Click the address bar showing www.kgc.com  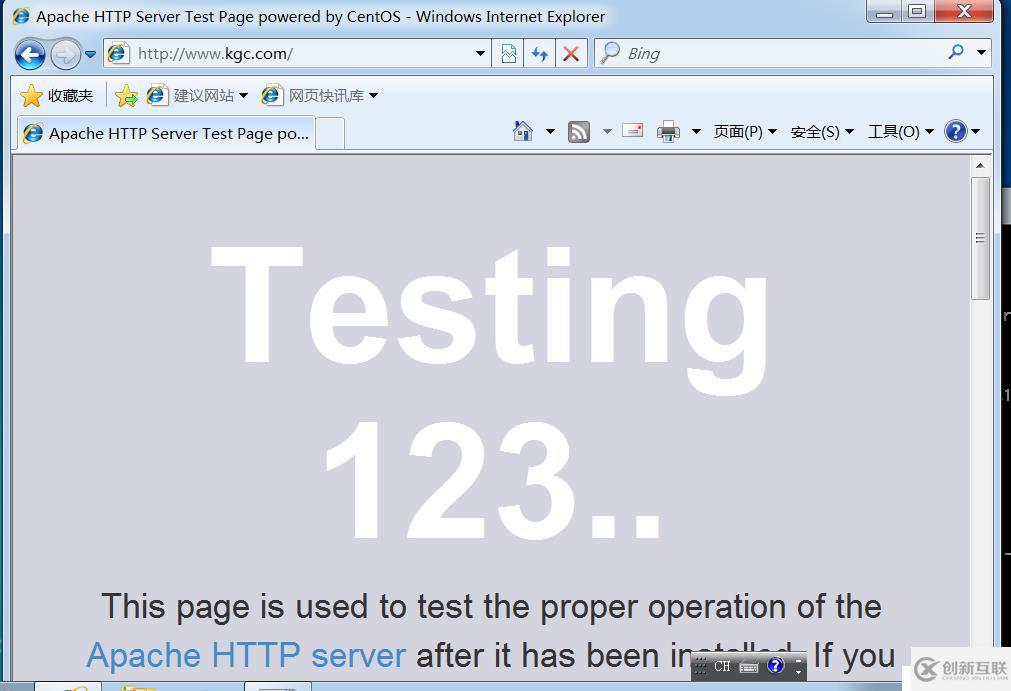pos(297,54)
